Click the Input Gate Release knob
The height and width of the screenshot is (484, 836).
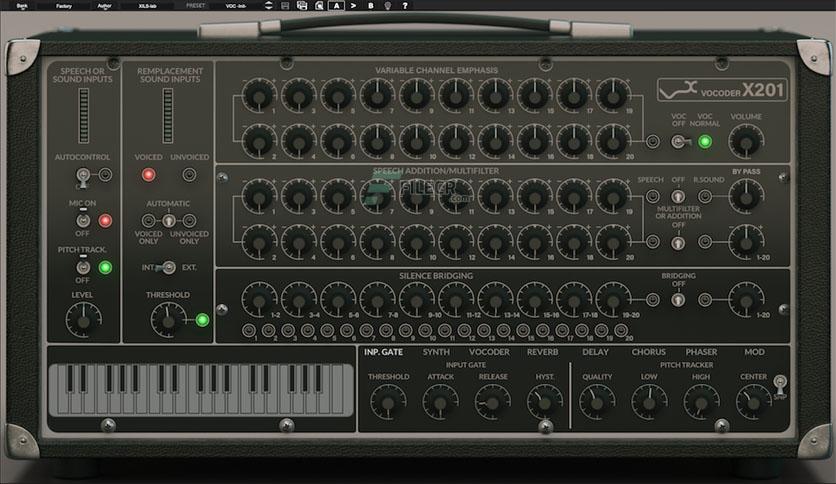(492, 402)
